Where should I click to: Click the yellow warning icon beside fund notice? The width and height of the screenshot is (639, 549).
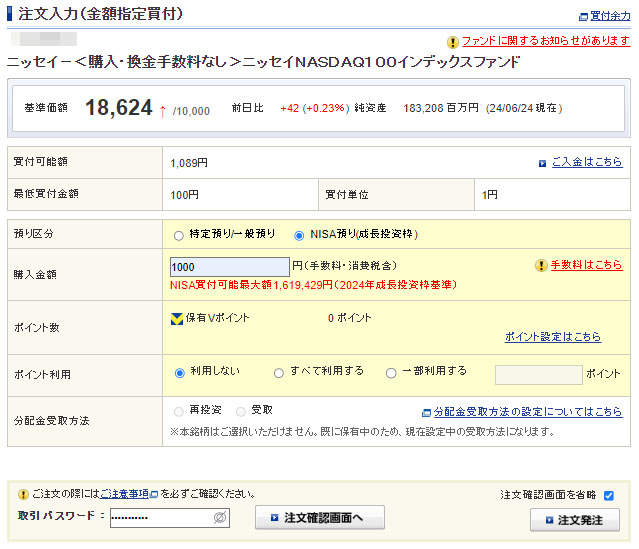[x=453, y=42]
